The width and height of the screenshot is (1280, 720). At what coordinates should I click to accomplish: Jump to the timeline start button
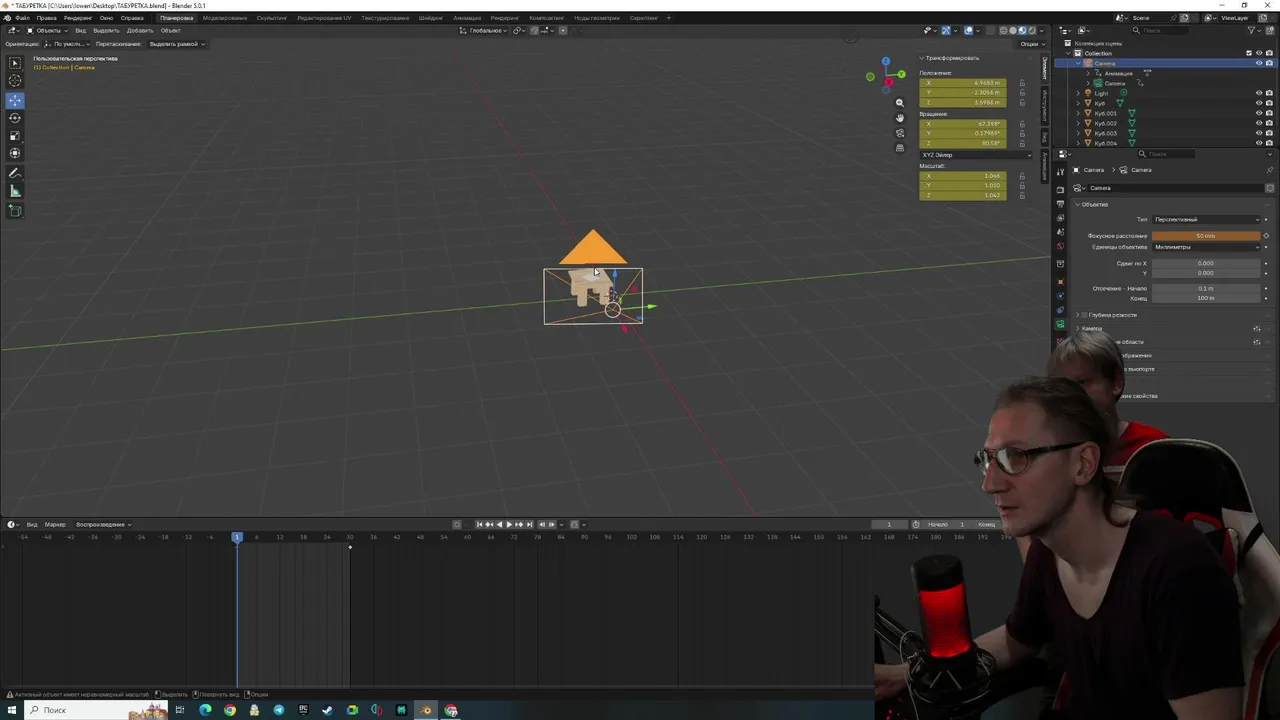point(479,524)
